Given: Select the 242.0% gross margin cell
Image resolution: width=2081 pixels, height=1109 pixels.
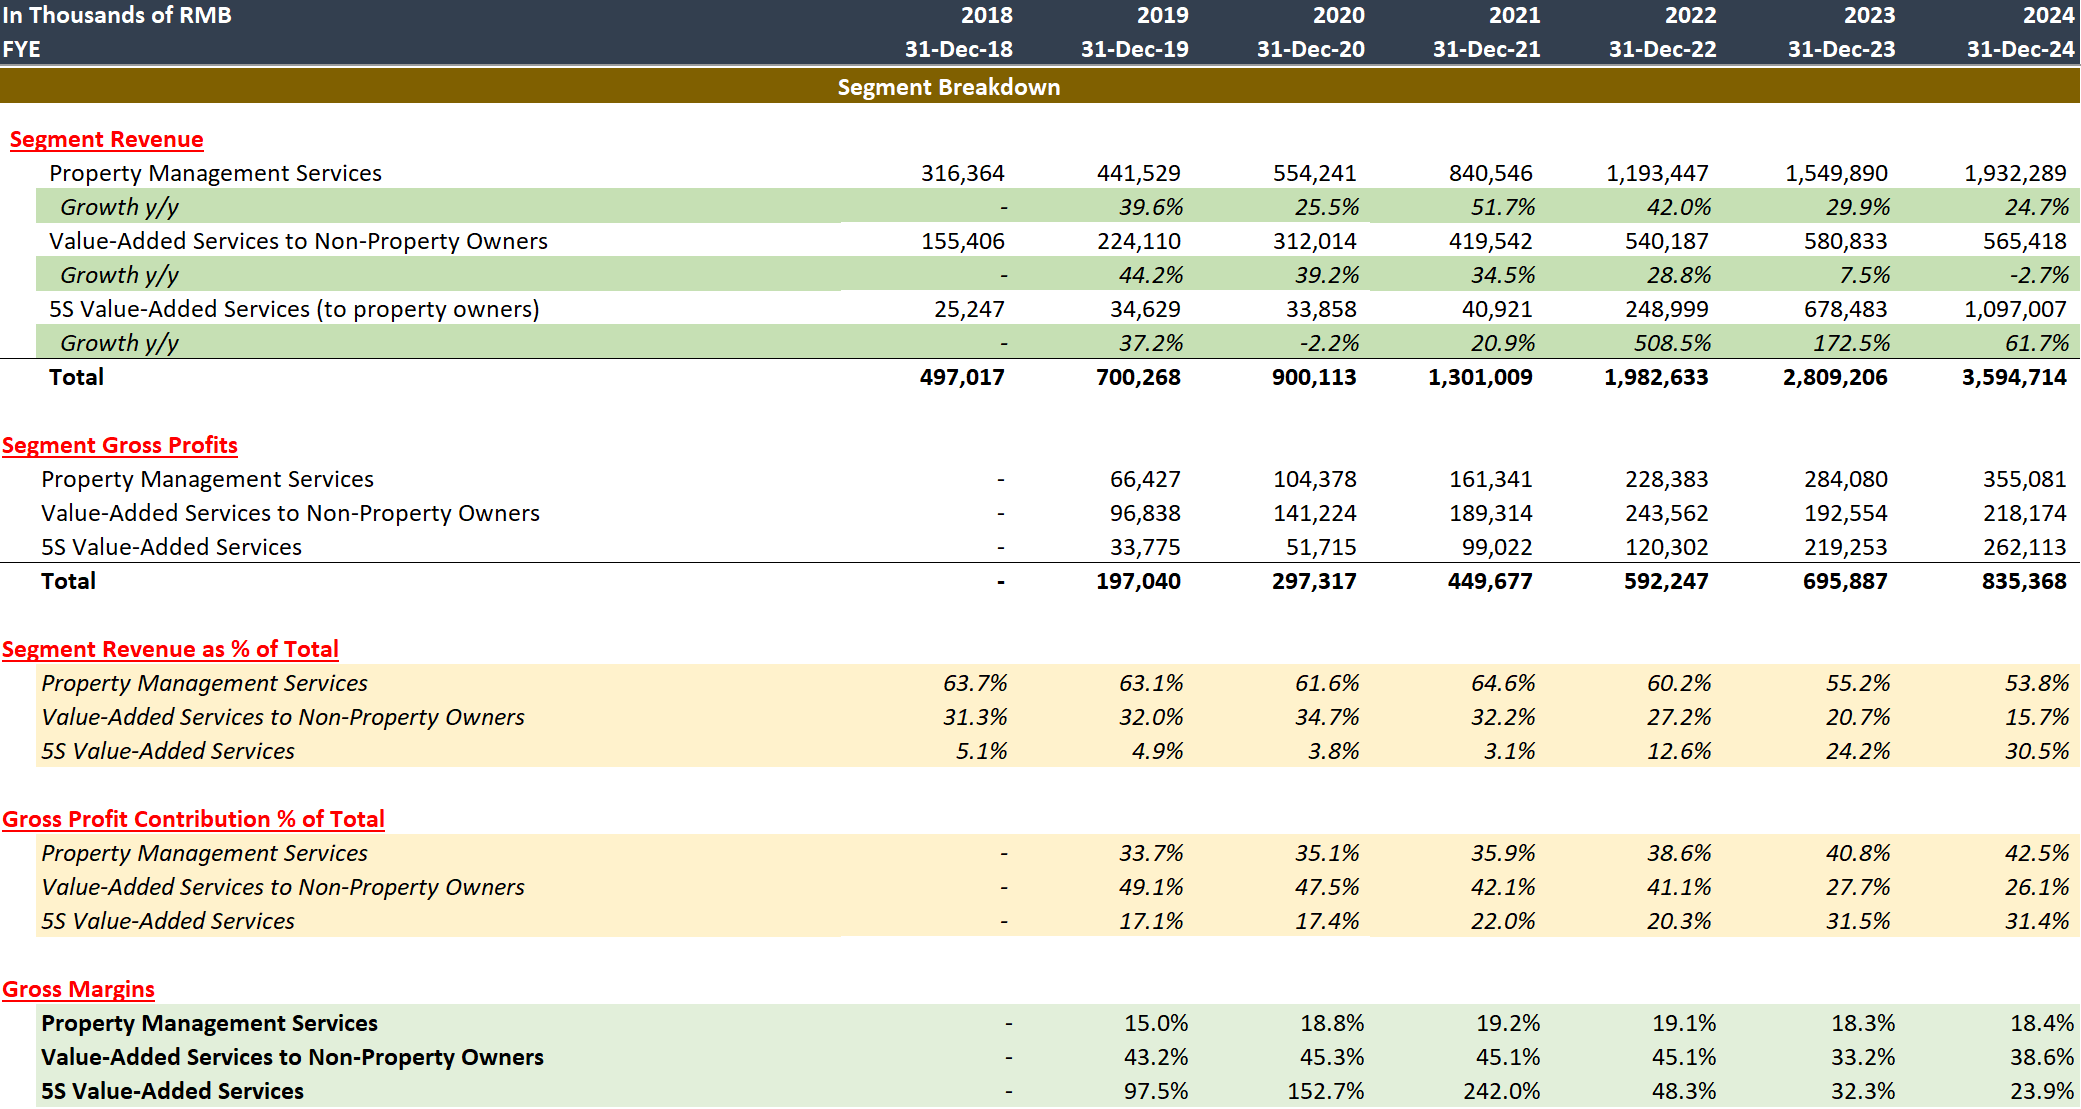Looking at the screenshot, I should [1501, 1092].
